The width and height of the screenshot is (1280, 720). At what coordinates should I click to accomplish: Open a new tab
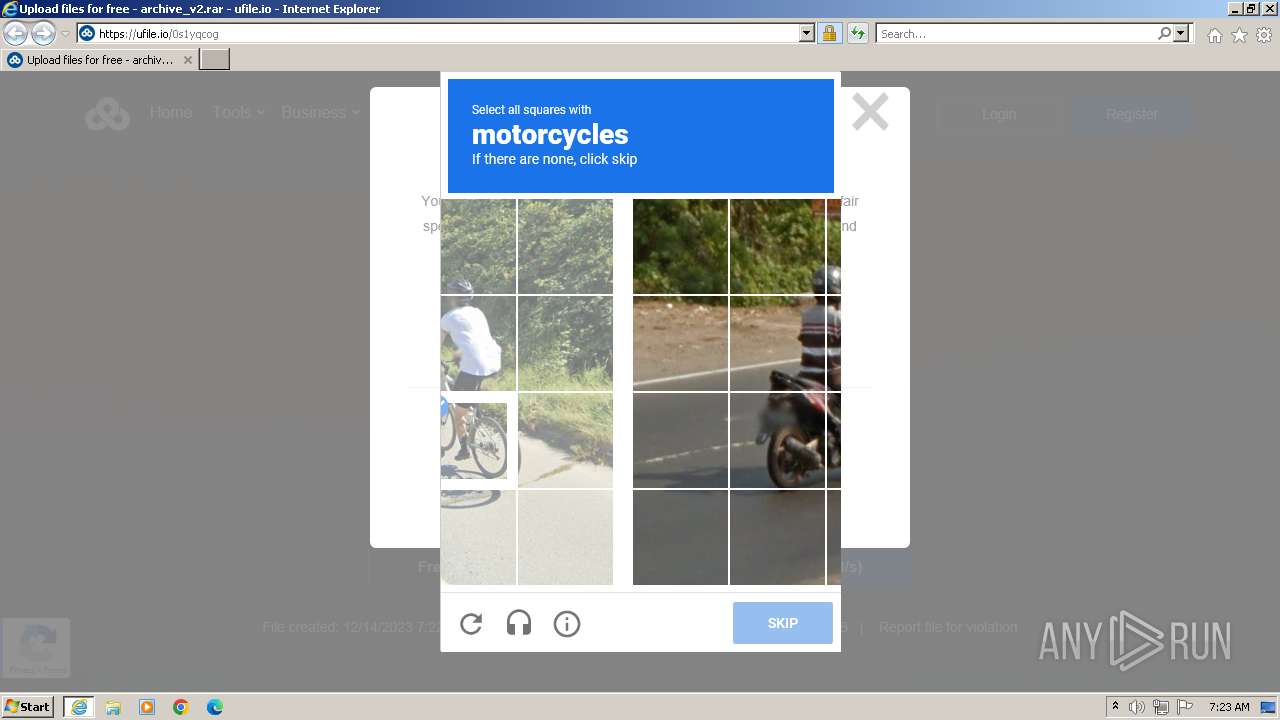click(x=215, y=60)
